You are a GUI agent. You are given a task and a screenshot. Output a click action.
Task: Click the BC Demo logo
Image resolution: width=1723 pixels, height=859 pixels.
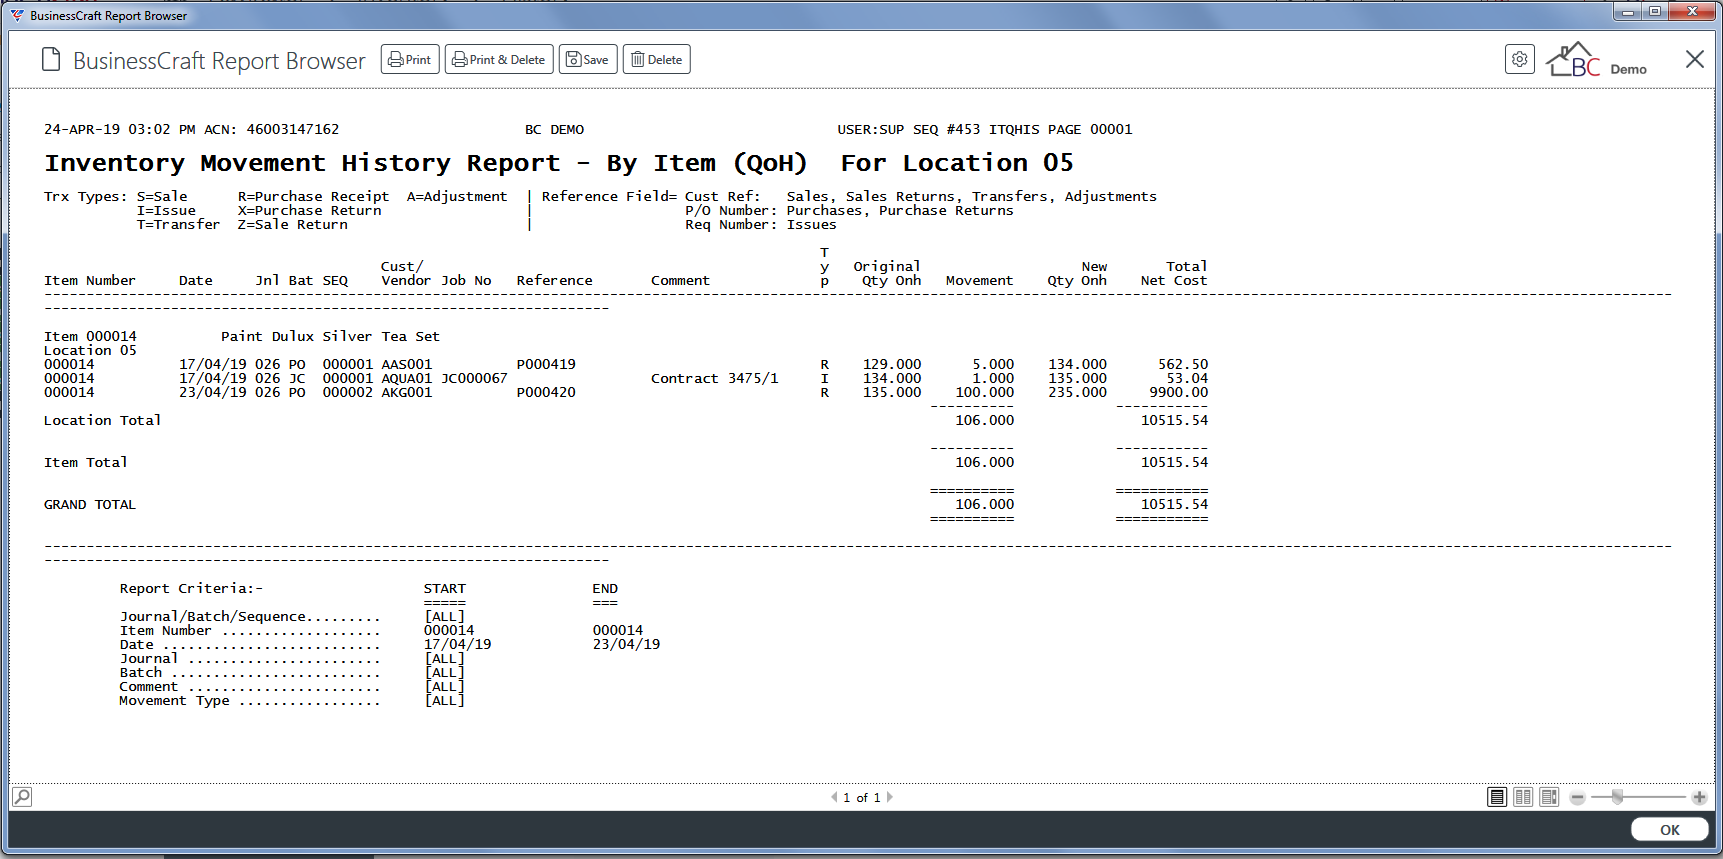1597,60
